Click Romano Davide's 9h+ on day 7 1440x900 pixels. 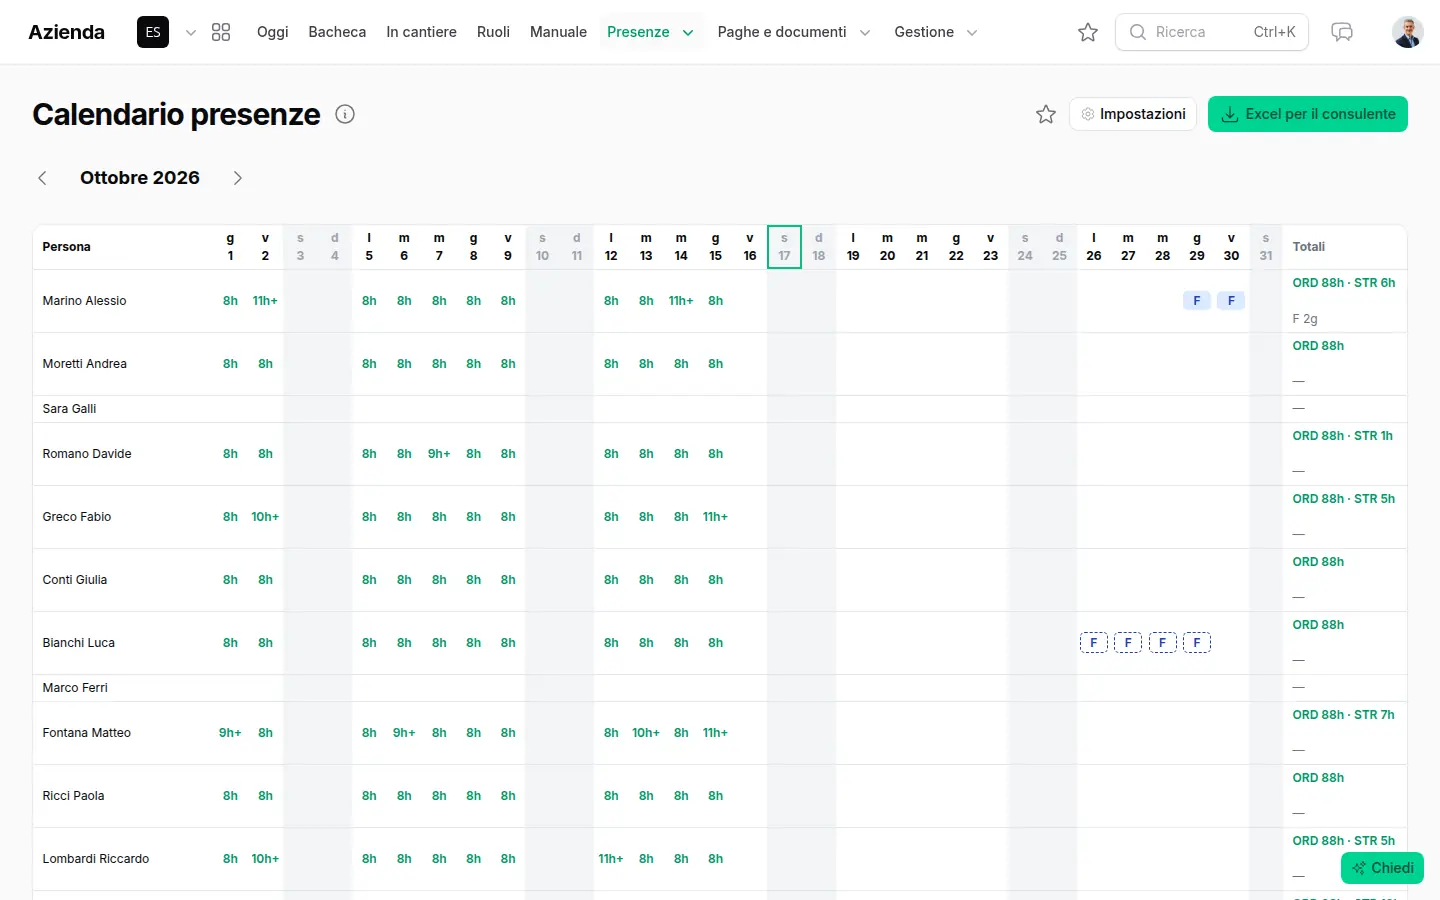[439, 454]
